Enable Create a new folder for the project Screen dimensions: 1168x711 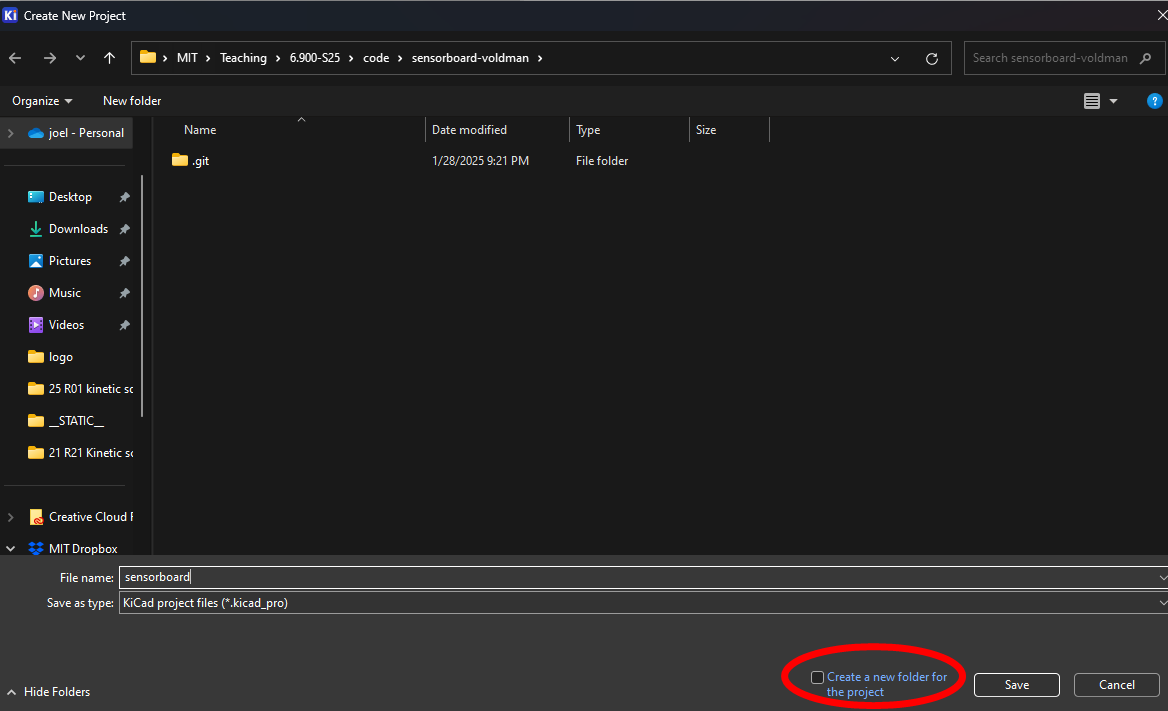pos(817,678)
